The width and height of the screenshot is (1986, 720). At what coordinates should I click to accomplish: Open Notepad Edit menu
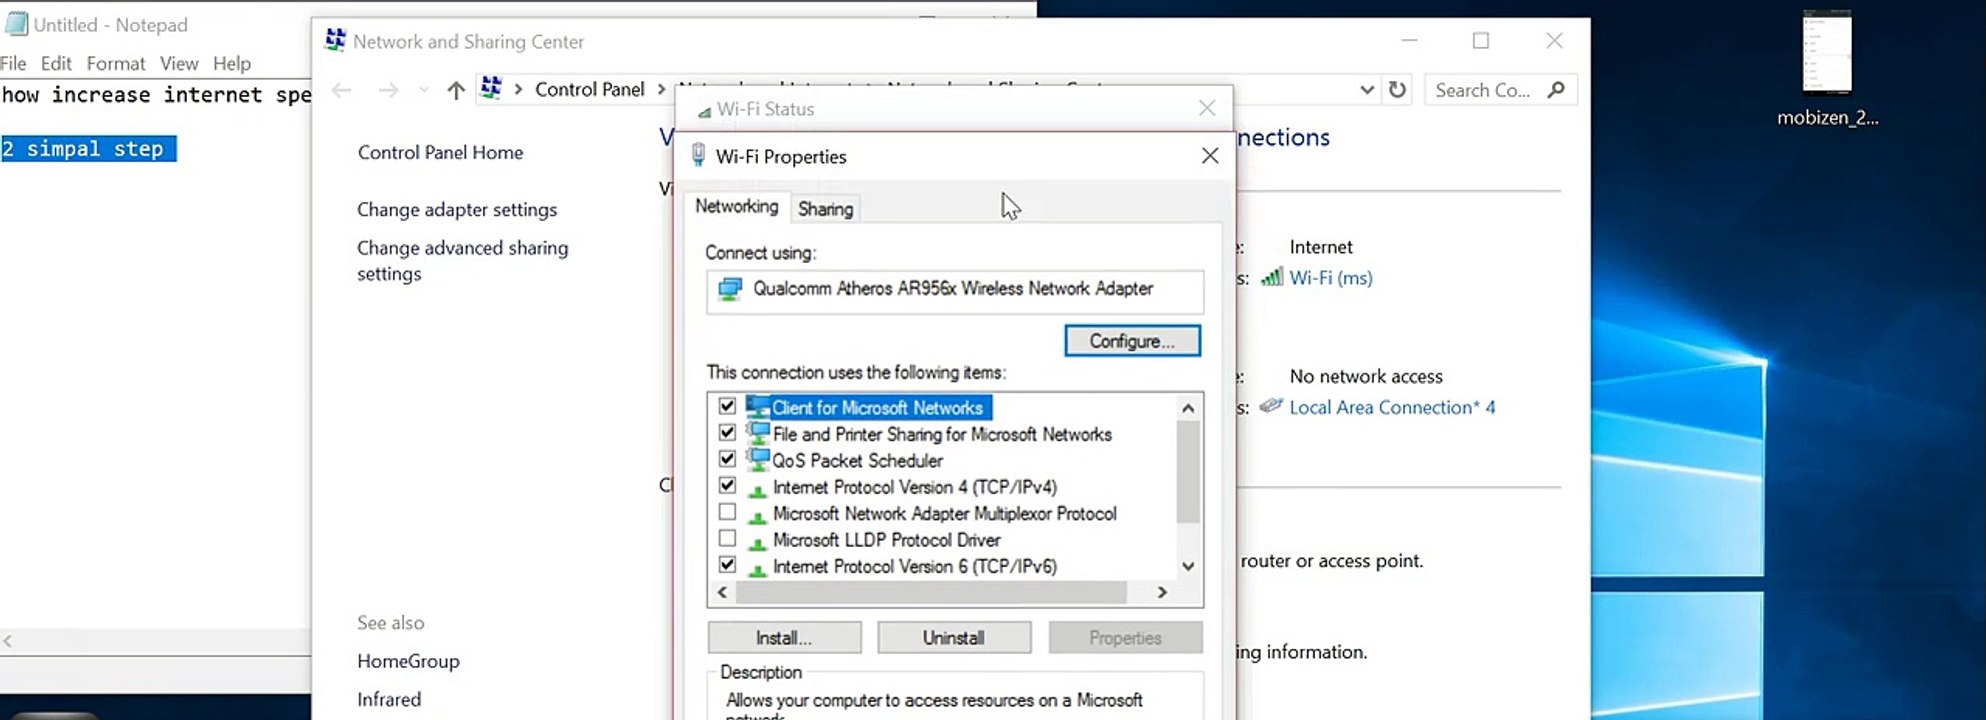pyautogui.click(x=56, y=63)
